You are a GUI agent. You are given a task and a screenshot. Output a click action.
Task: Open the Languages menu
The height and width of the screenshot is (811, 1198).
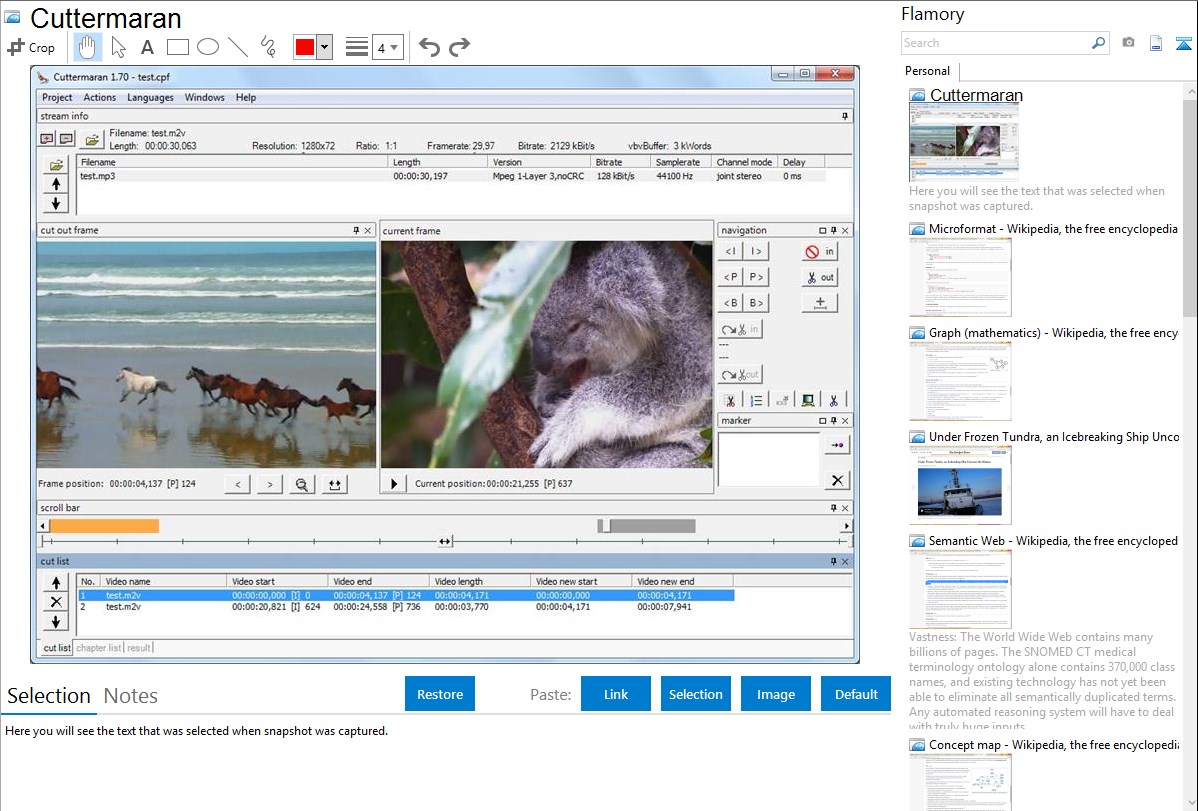point(150,97)
